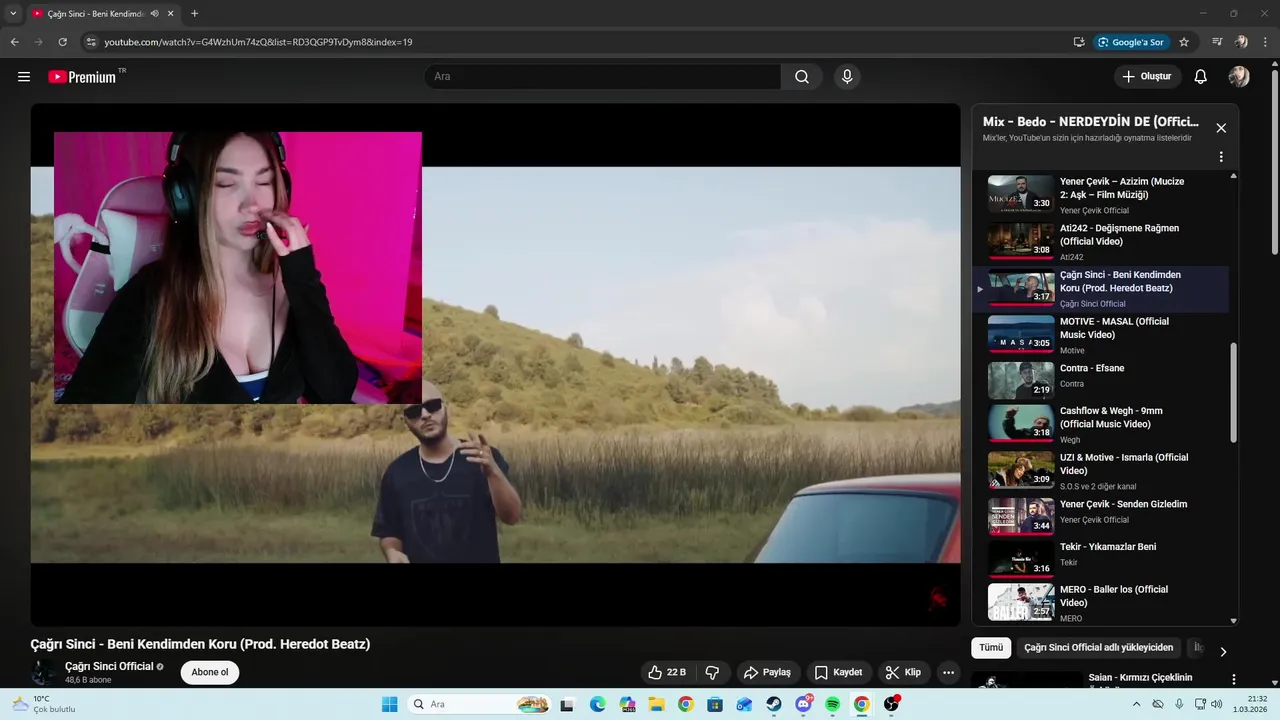The image size is (1280, 720).
Task: Mute the tab via speaker icon
Action: click(154, 14)
